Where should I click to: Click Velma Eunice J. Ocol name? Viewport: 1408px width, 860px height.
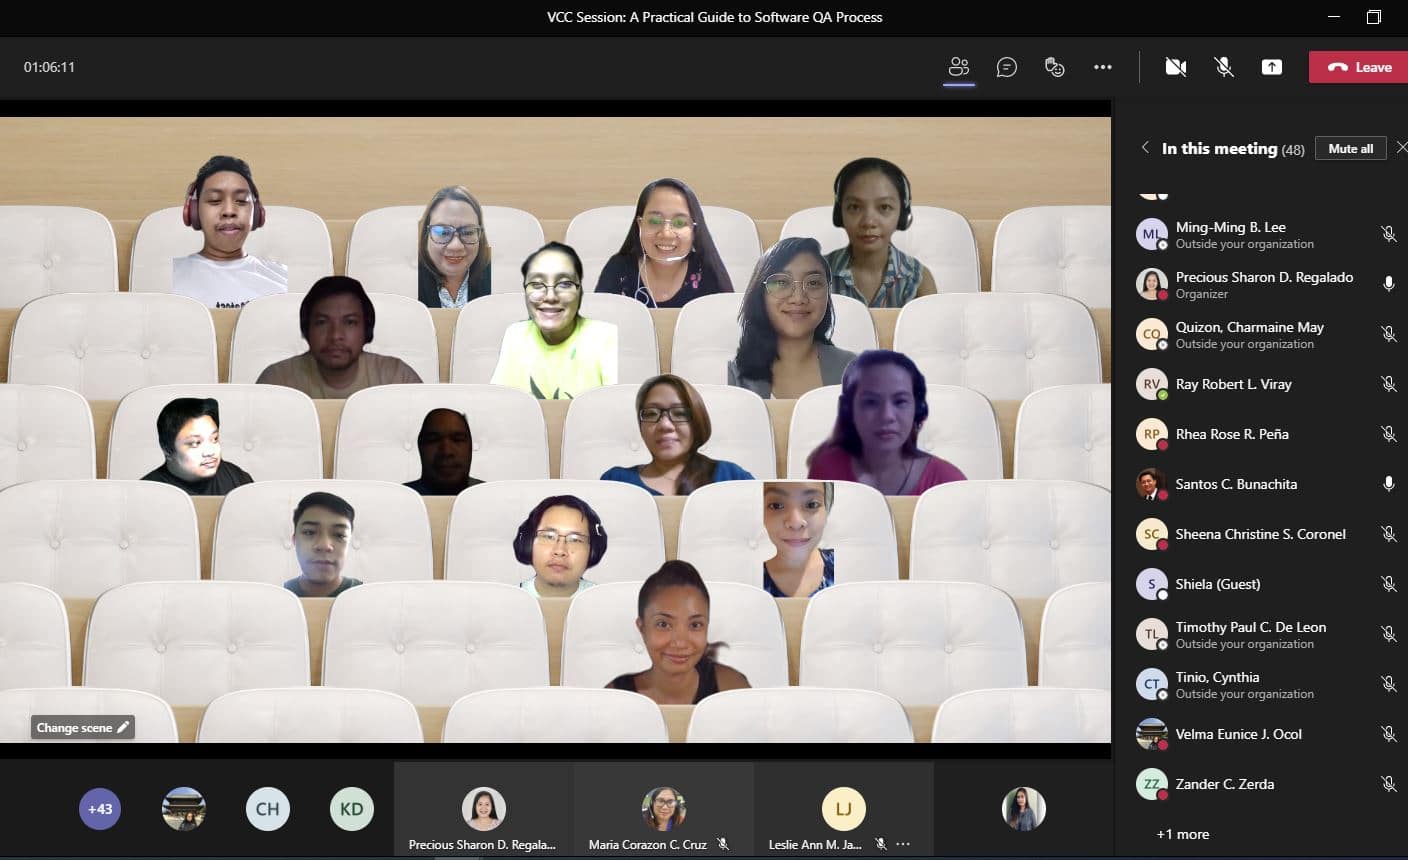1239,734
